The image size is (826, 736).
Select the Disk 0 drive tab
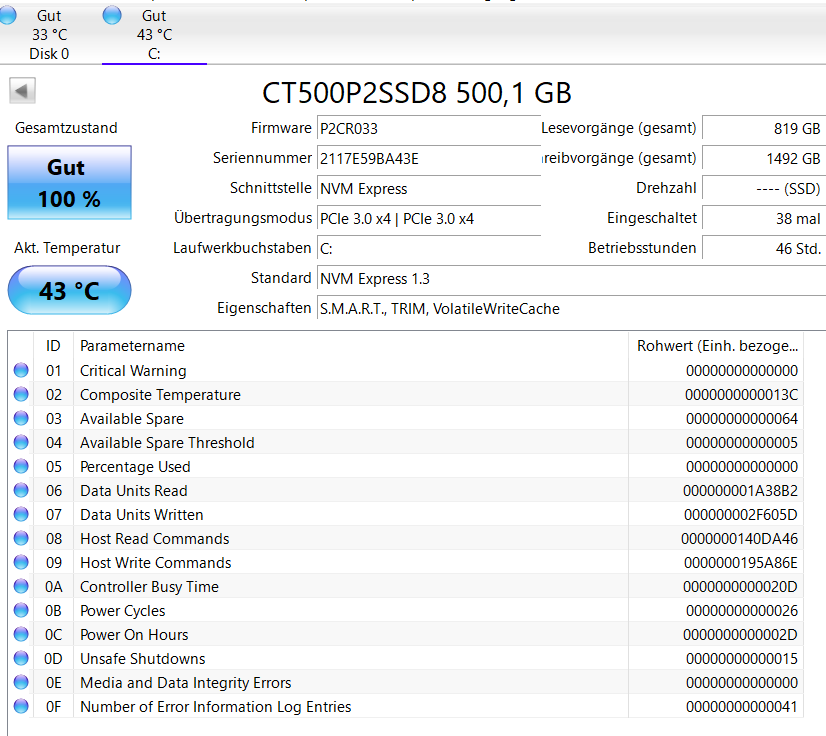click(49, 35)
